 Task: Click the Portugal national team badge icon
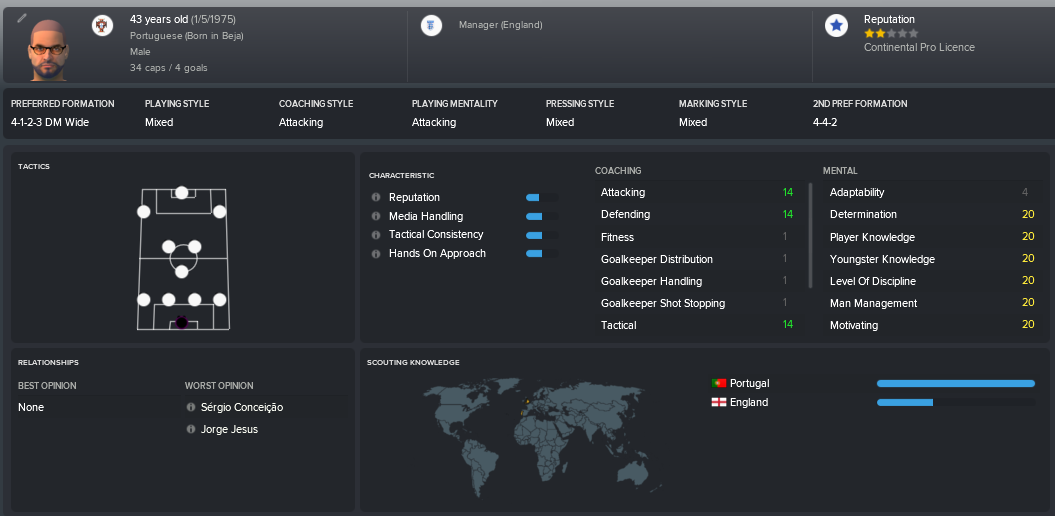point(102,26)
